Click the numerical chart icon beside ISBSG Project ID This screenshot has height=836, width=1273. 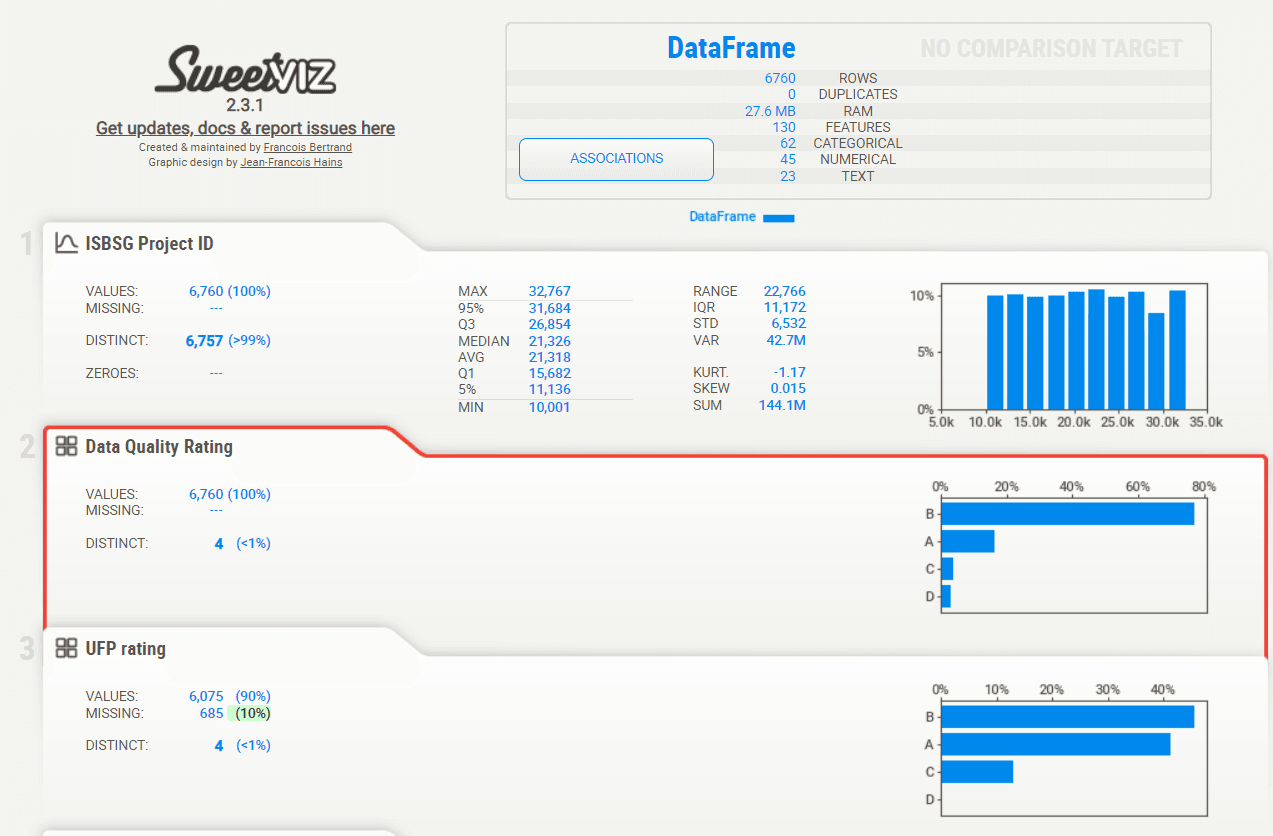click(66, 243)
